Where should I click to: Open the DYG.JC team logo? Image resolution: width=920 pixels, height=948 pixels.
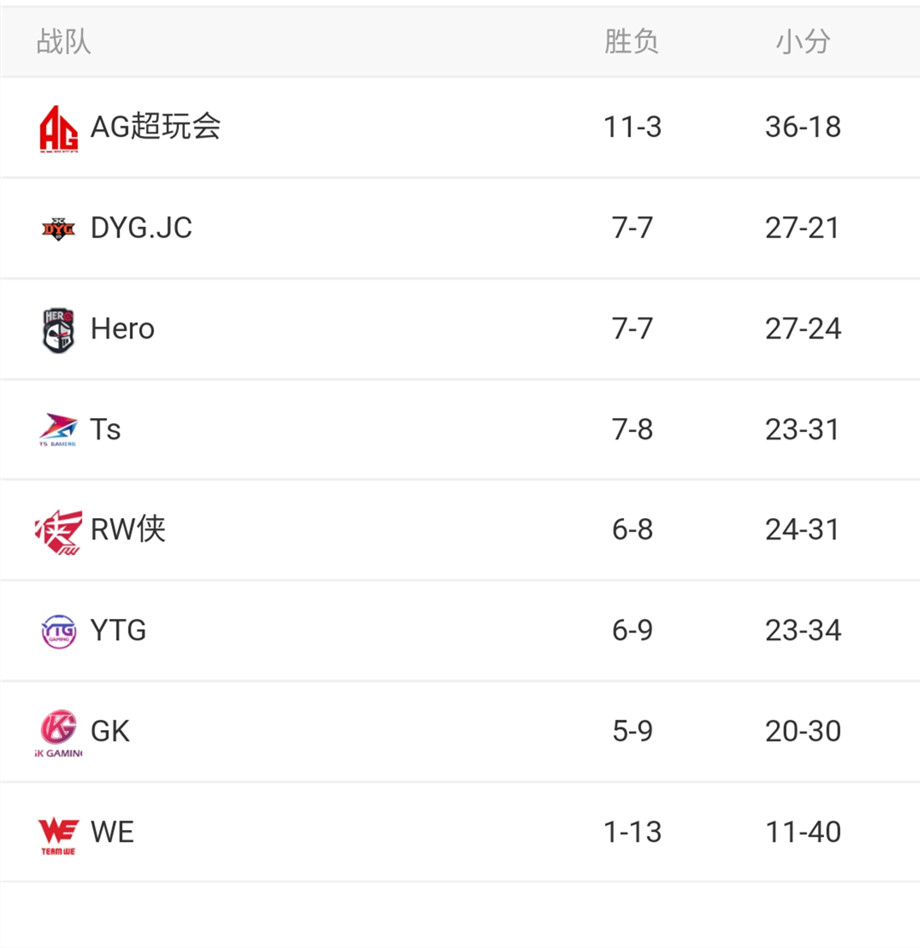(59, 229)
